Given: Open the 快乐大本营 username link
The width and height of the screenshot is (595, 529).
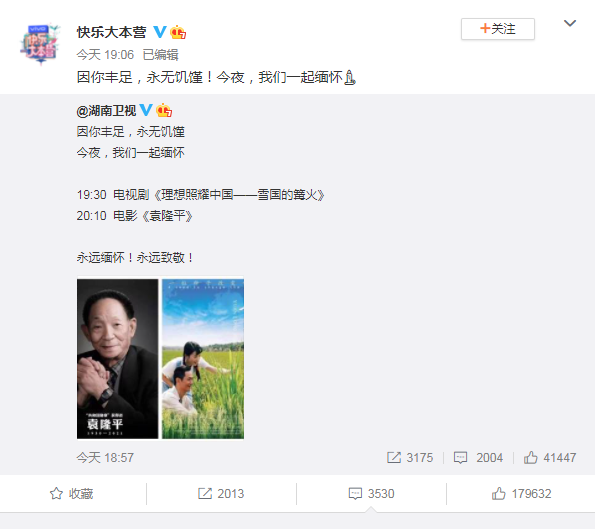Looking at the screenshot, I should [x=112, y=32].
